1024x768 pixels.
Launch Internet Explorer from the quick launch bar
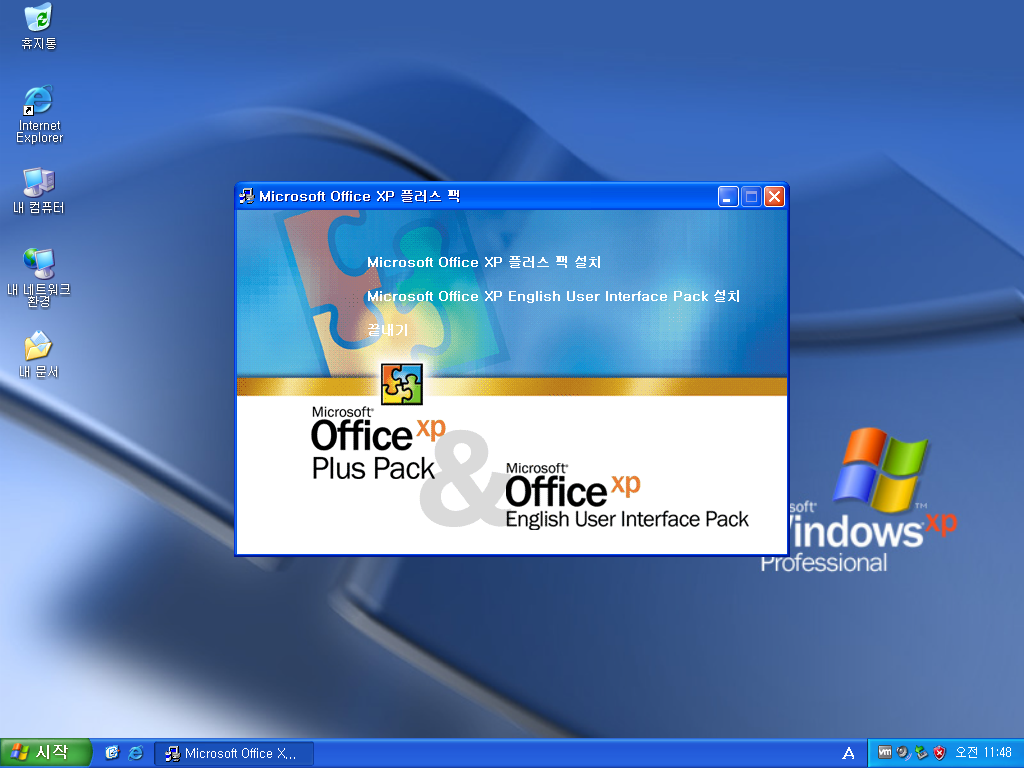pyautogui.click(x=134, y=753)
